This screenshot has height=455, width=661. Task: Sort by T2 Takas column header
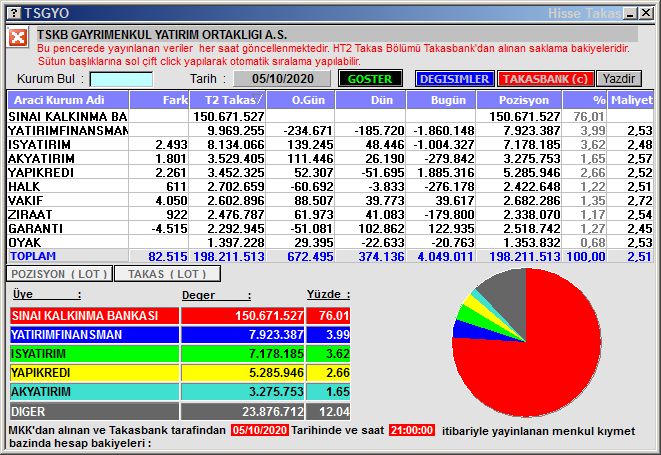[x=228, y=100]
